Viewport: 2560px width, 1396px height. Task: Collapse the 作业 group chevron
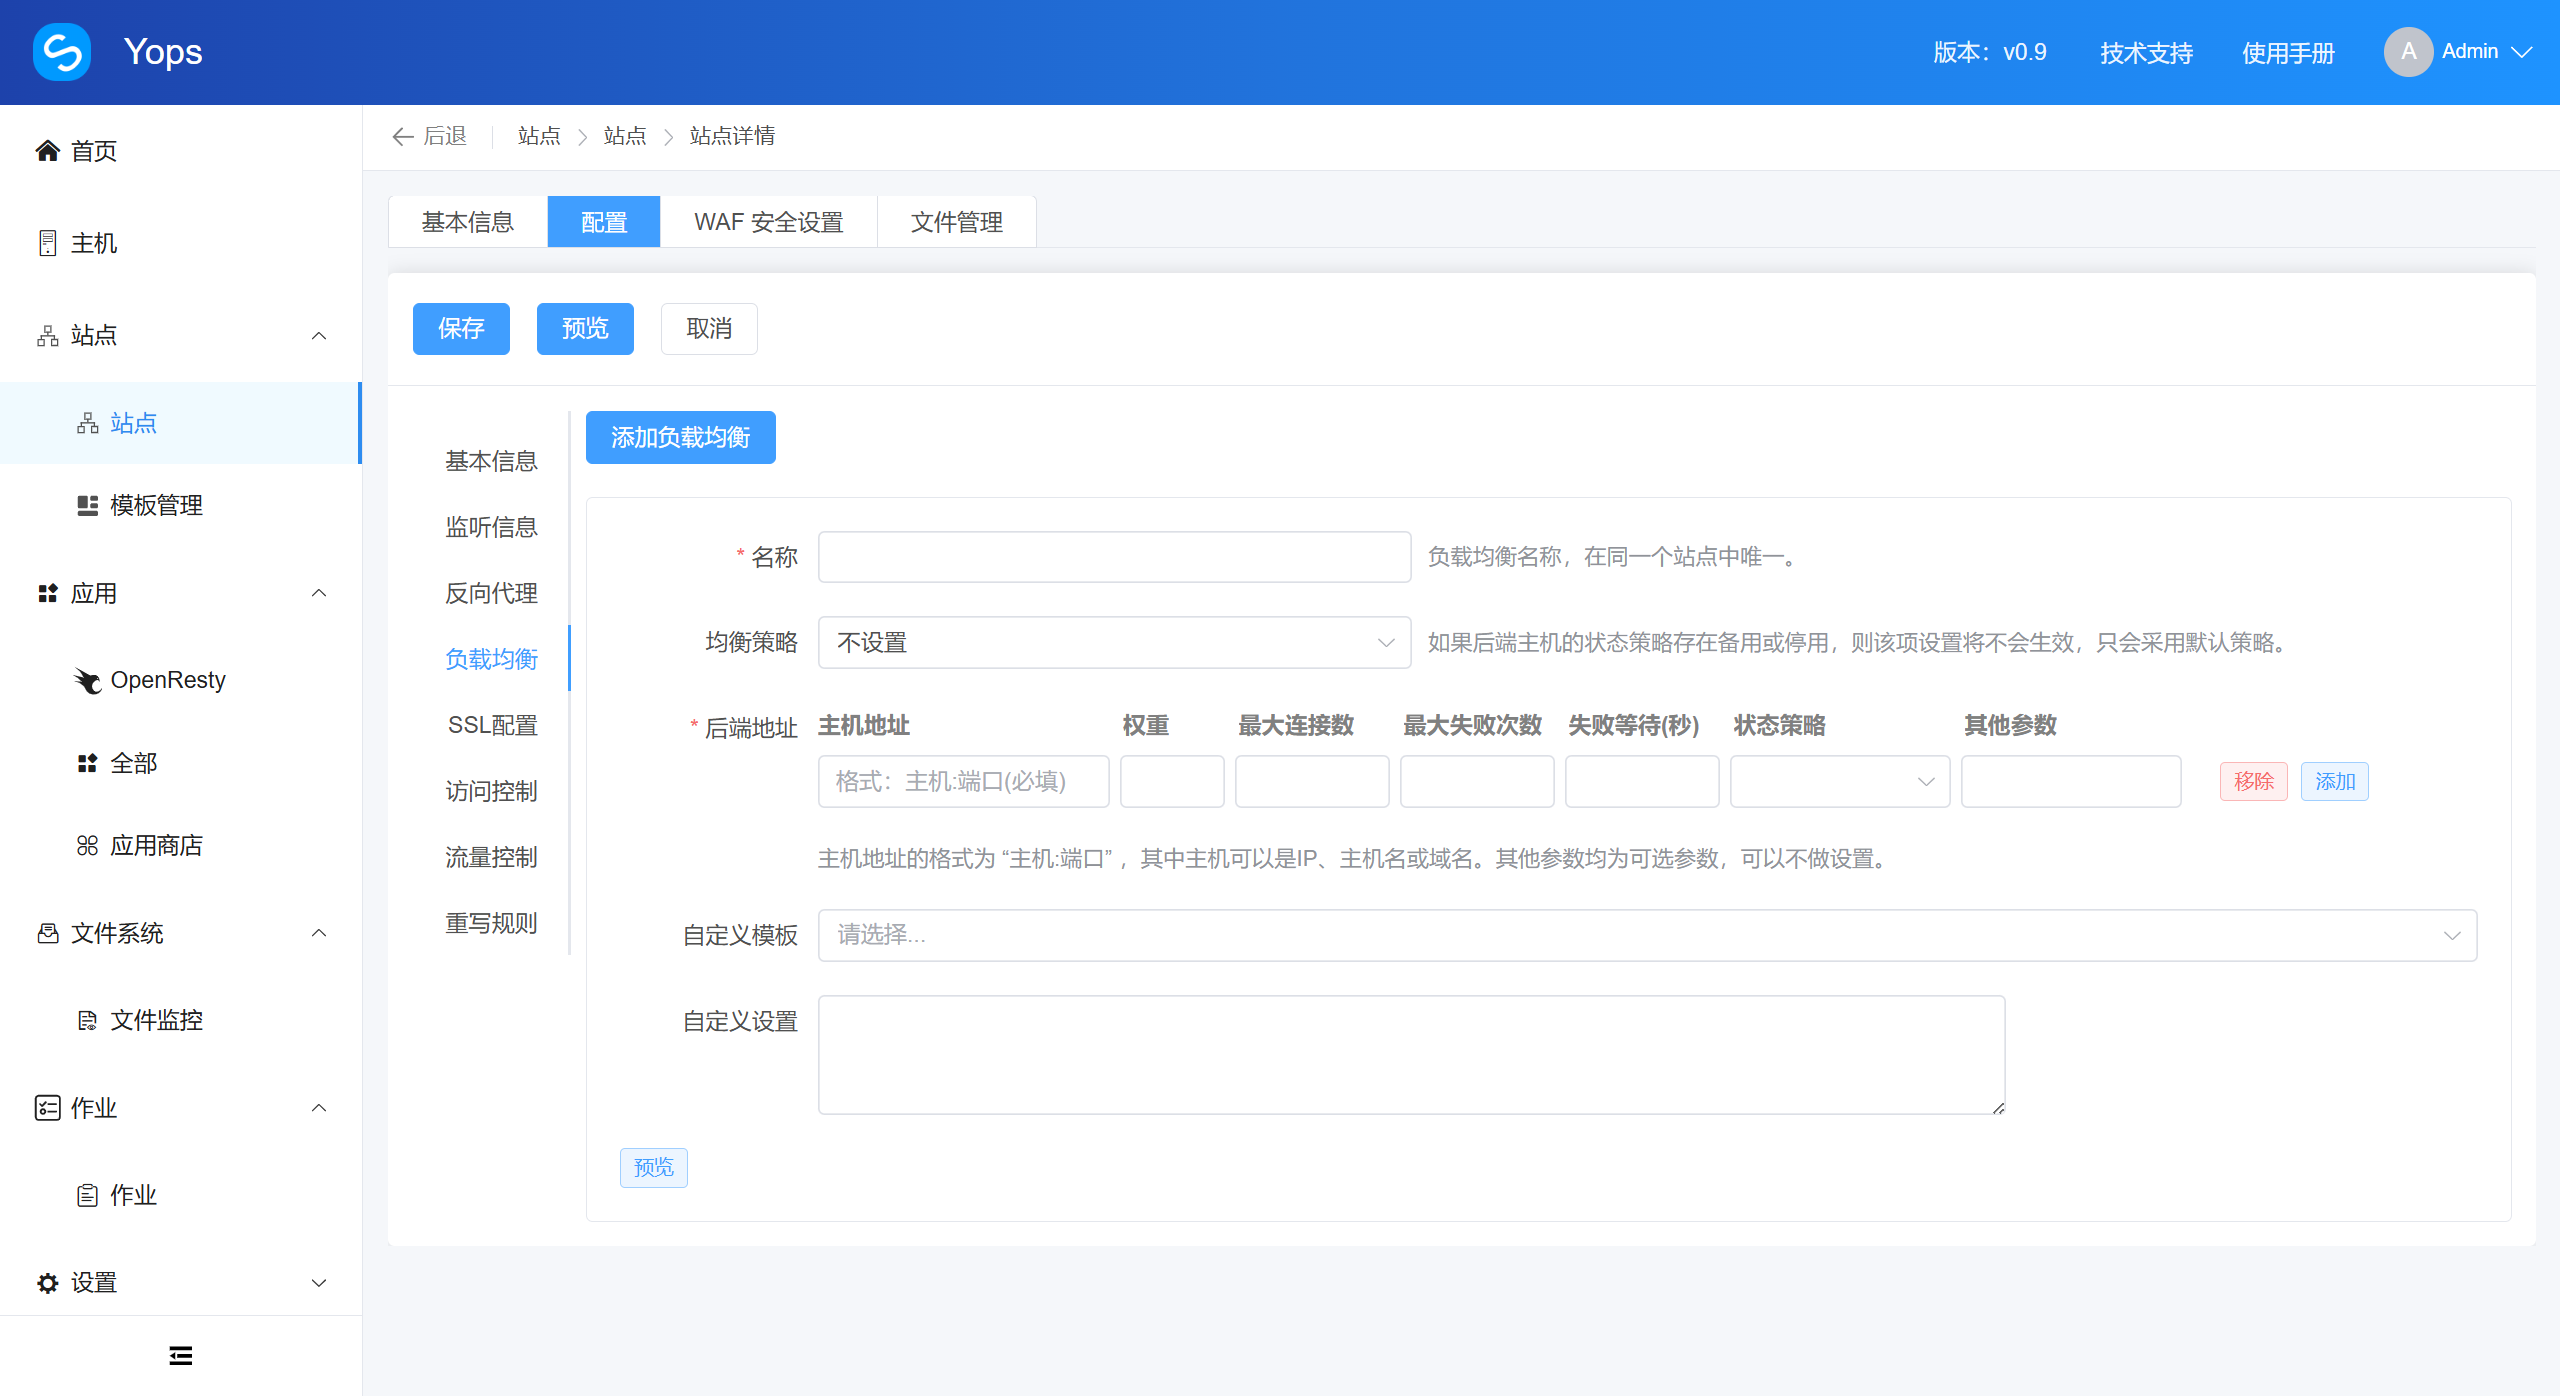pos(319,1108)
